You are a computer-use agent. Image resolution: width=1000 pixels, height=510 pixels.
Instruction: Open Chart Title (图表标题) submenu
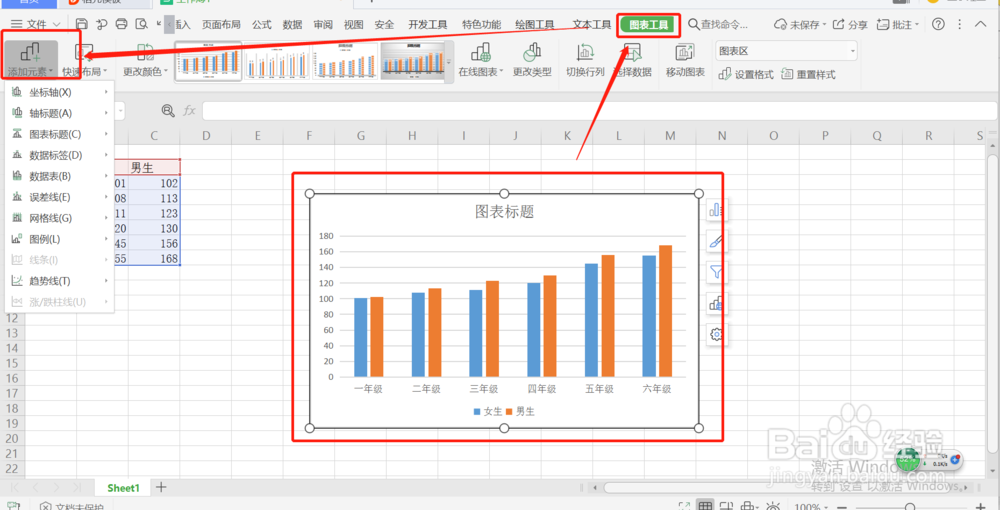click(x=59, y=135)
